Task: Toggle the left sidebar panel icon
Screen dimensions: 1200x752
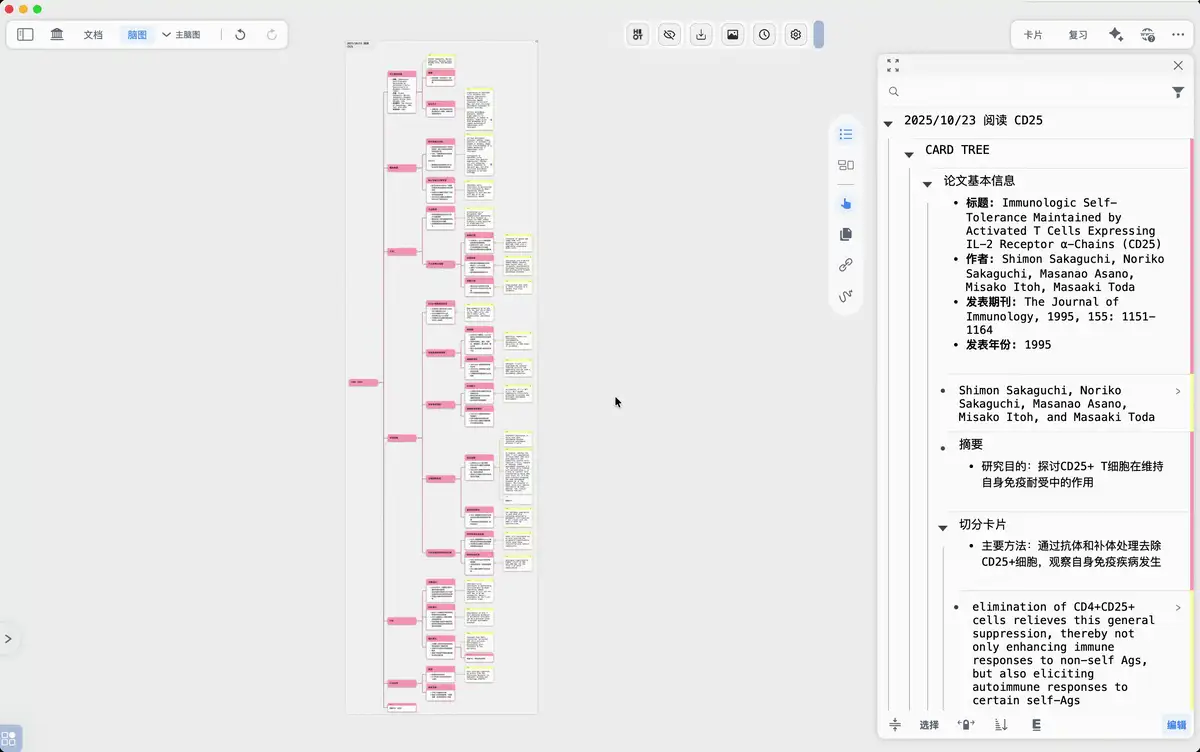Action: coord(25,34)
